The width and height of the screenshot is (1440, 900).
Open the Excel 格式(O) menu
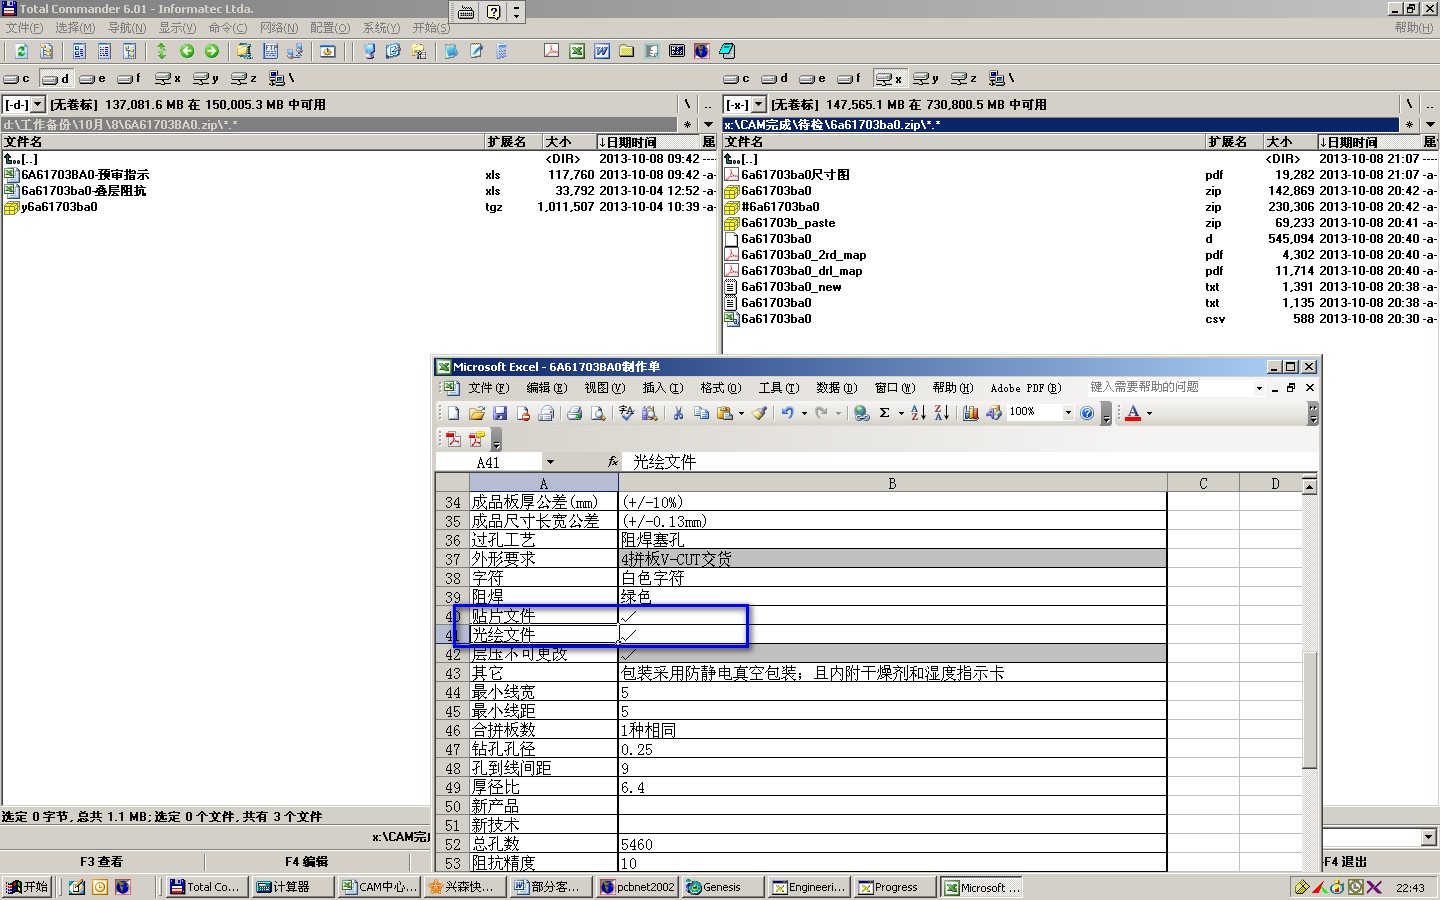pyautogui.click(x=720, y=388)
